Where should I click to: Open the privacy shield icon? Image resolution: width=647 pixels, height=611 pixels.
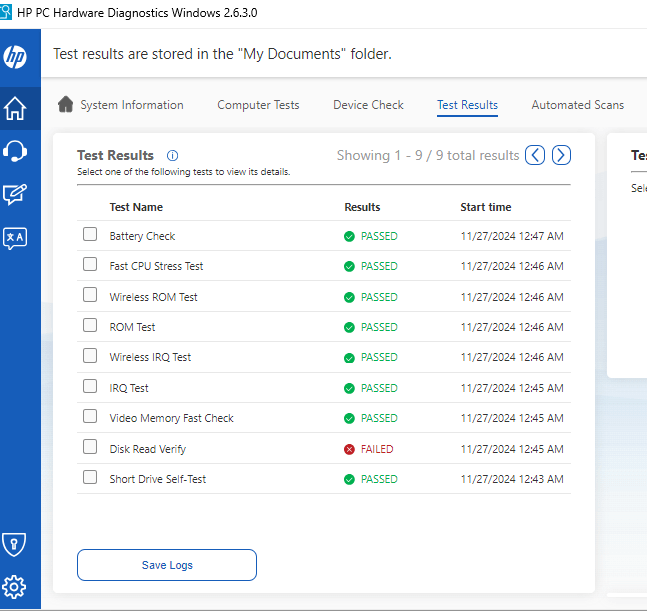14,544
